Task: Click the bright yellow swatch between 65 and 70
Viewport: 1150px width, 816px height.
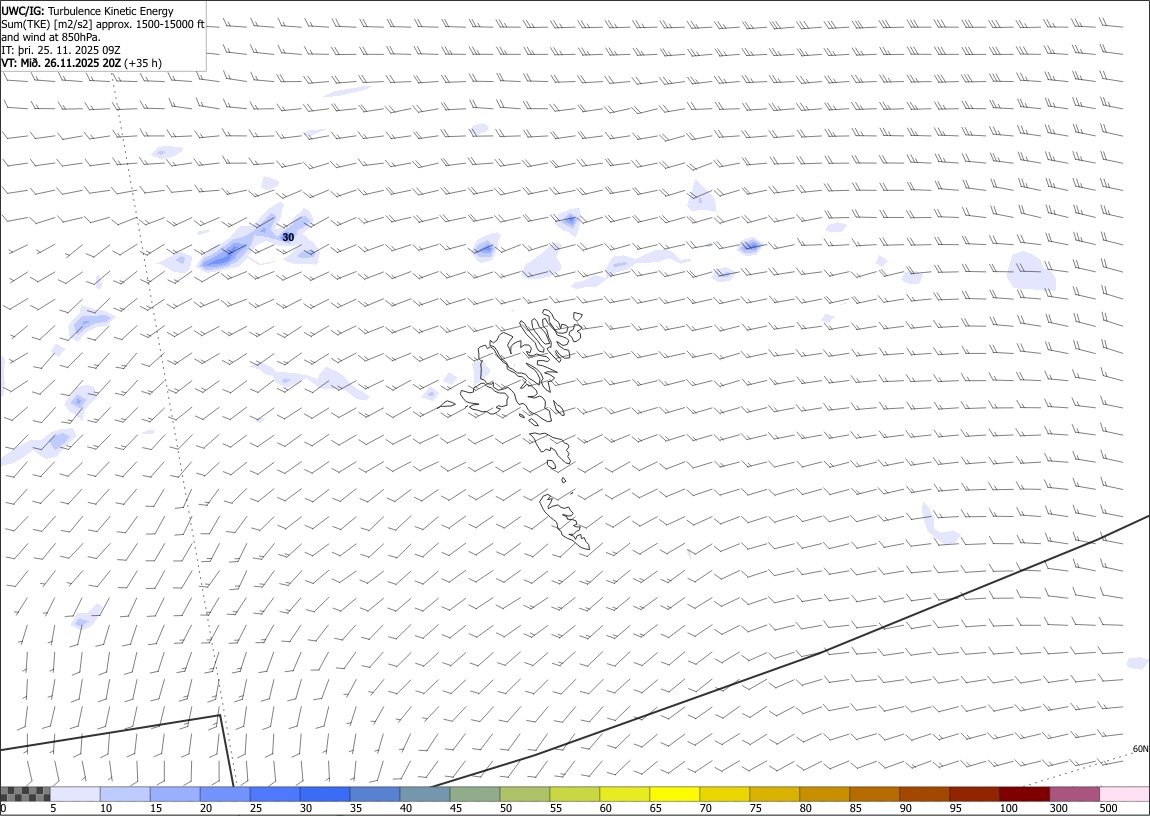Action: click(x=674, y=794)
